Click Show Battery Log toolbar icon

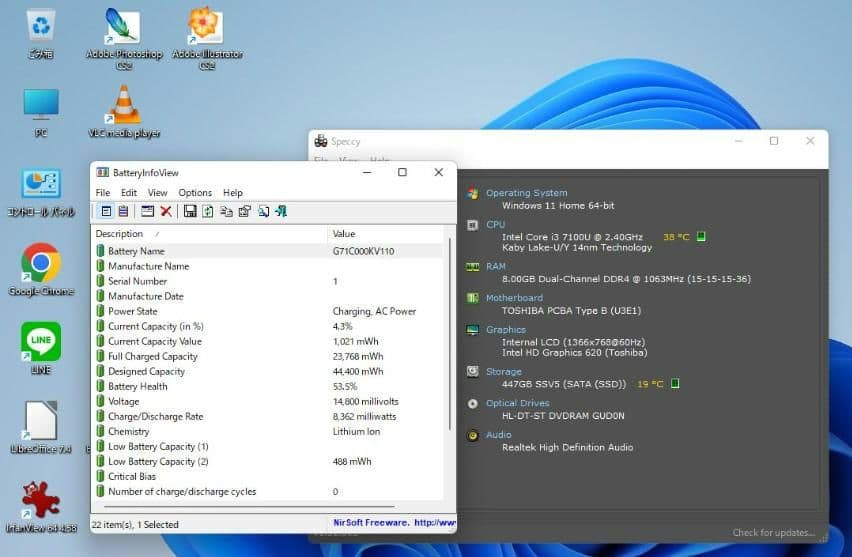pos(123,211)
